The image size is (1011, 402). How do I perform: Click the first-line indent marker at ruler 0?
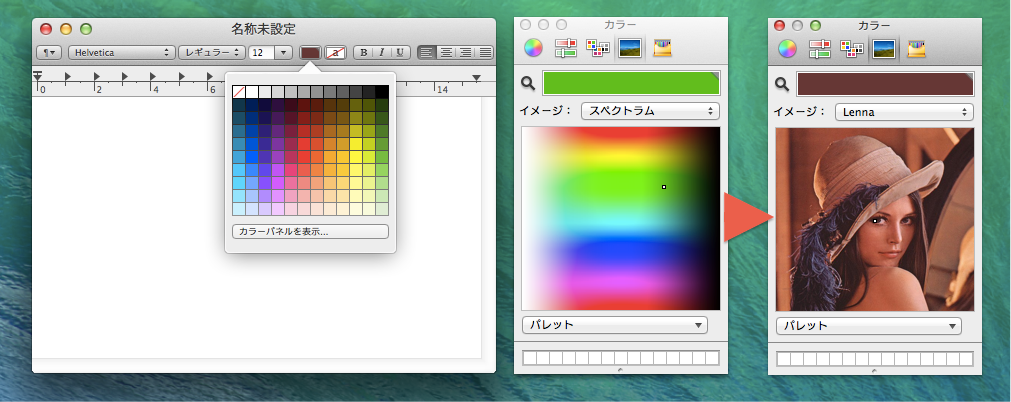37,72
